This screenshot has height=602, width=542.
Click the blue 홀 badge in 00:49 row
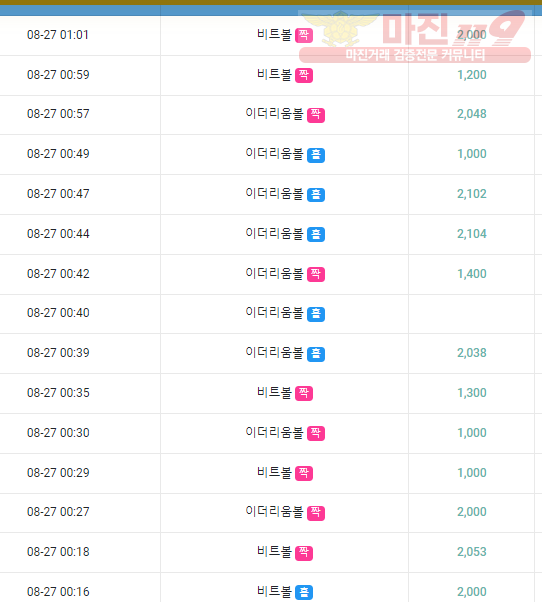point(316,155)
